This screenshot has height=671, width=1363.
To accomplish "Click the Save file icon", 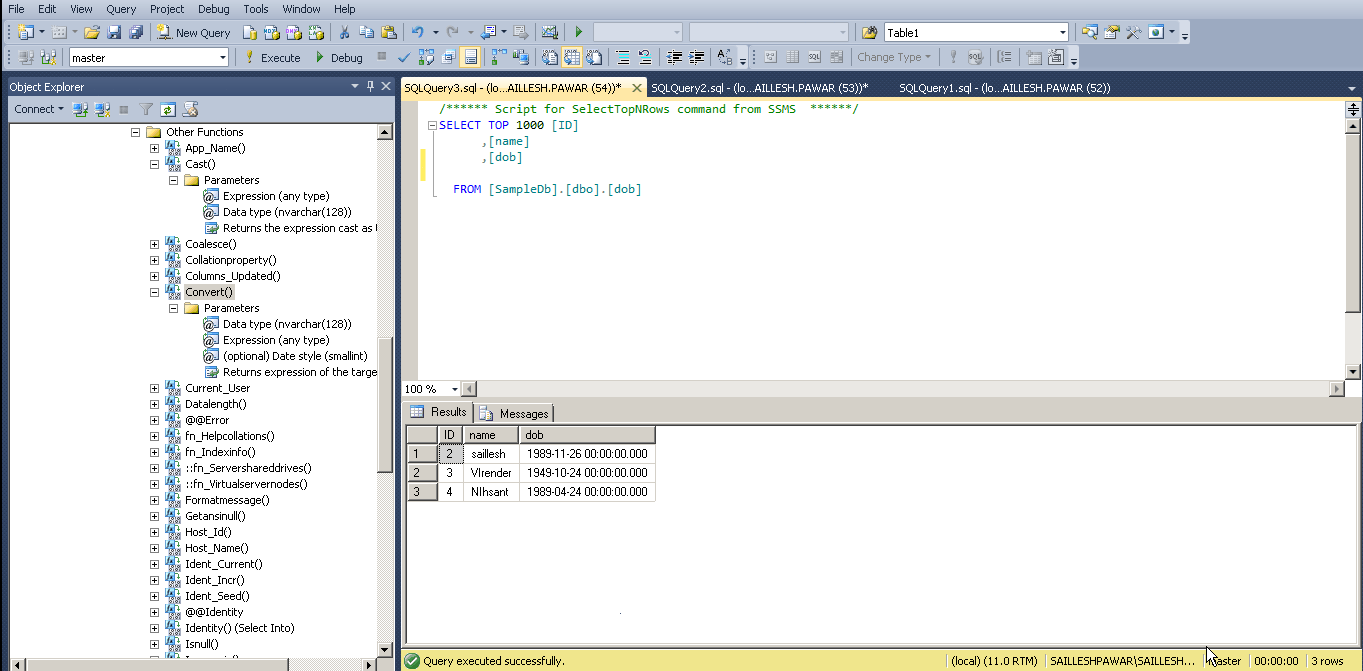I will tap(114, 33).
